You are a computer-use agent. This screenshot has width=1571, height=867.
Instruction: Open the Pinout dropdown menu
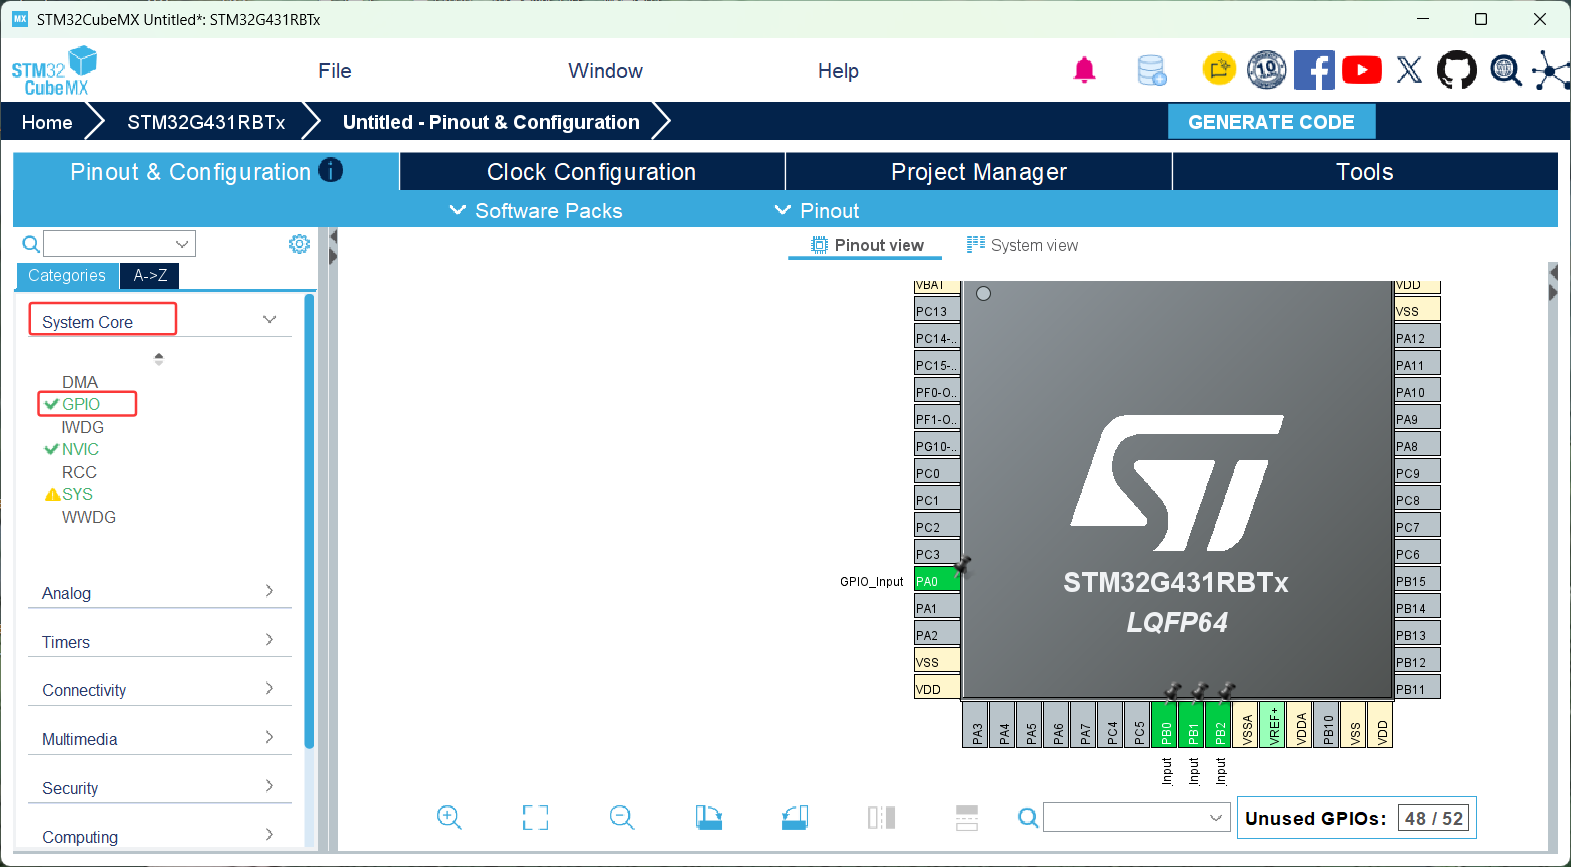click(x=817, y=210)
